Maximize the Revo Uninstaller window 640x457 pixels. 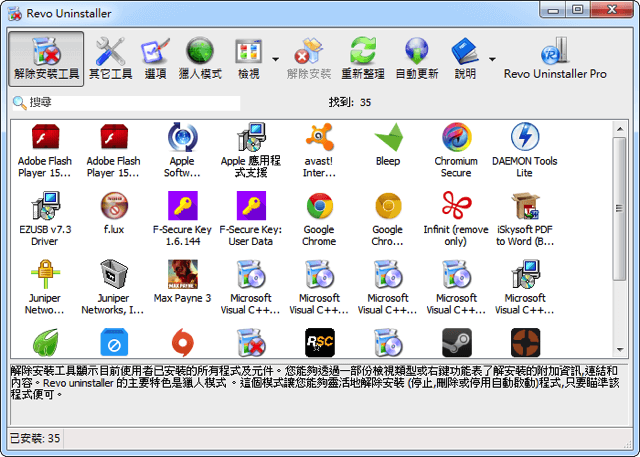(578, 10)
